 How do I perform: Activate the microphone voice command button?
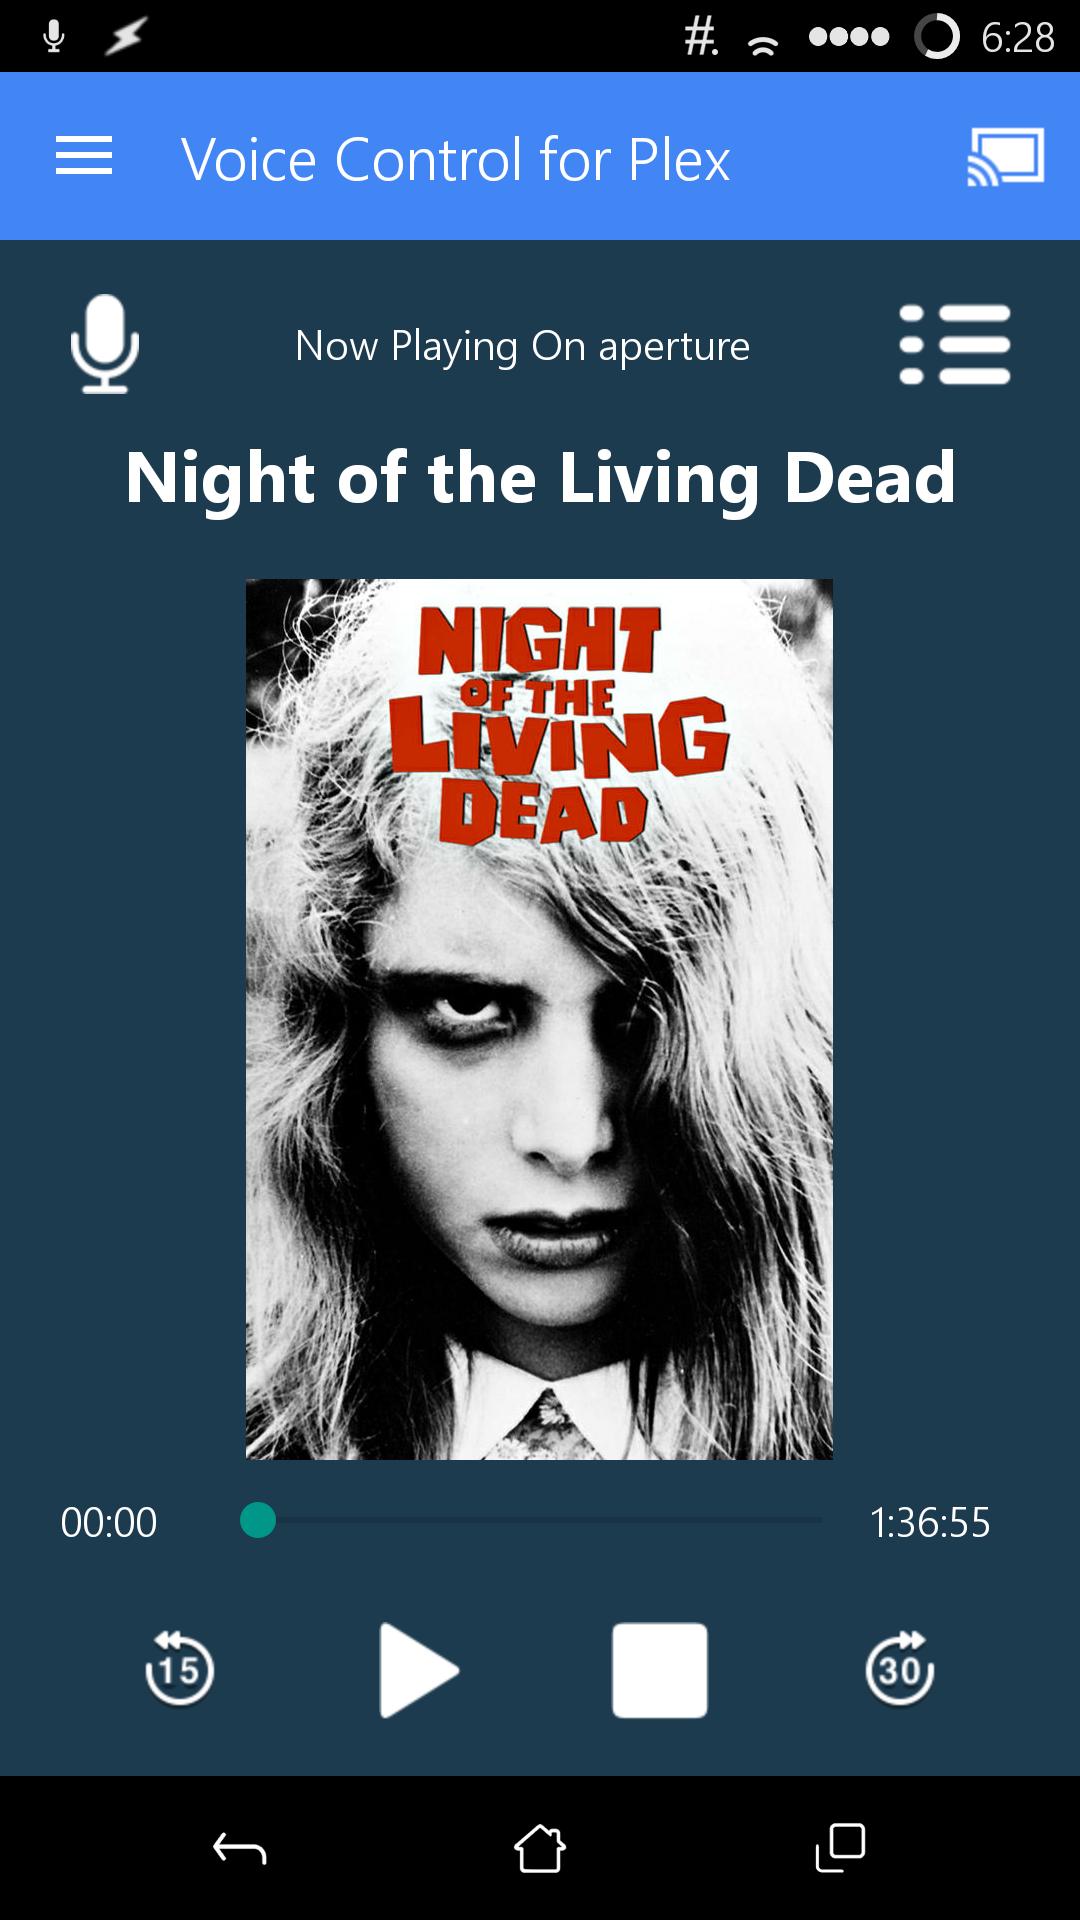coord(105,344)
